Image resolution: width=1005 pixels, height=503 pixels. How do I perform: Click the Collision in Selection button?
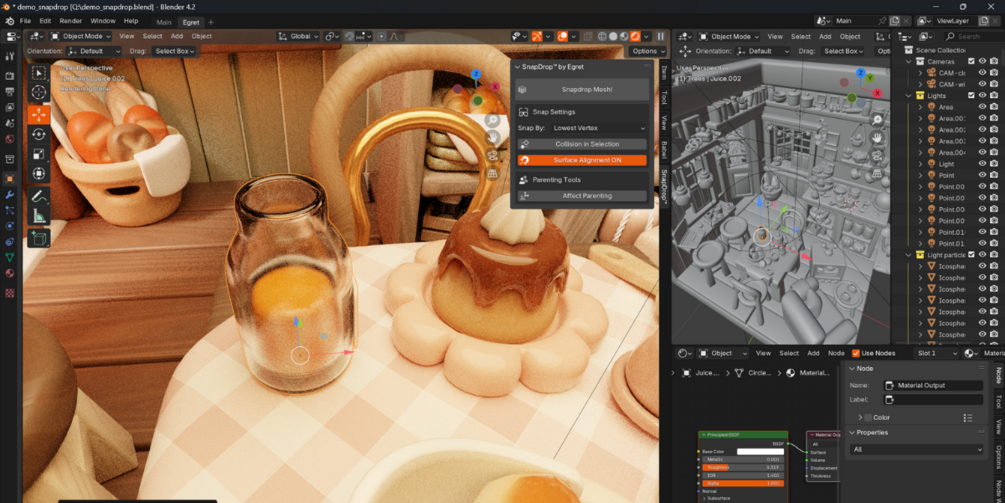pos(582,144)
